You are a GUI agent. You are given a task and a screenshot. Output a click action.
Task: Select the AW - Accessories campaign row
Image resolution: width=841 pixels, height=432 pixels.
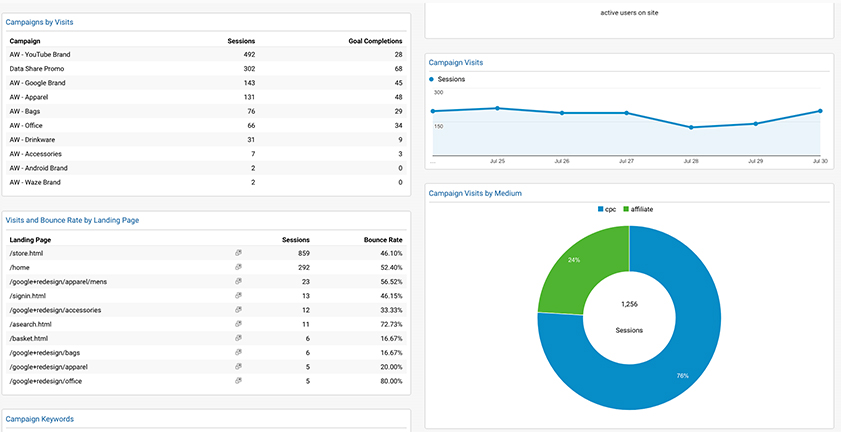click(207, 154)
